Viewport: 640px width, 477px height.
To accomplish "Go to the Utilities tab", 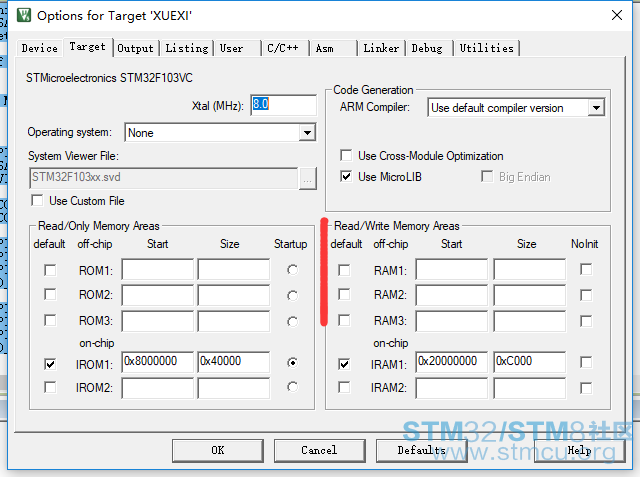I will click(x=487, y=48).
